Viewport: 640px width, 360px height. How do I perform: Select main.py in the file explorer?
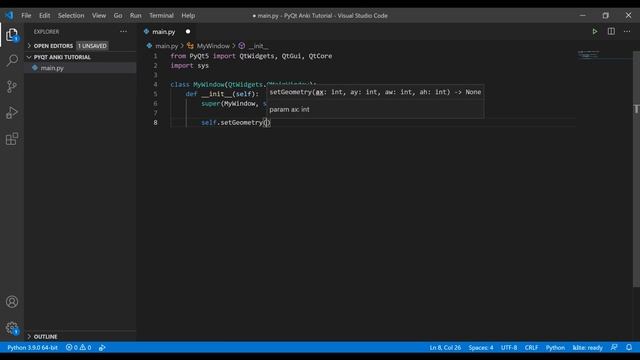80,68
